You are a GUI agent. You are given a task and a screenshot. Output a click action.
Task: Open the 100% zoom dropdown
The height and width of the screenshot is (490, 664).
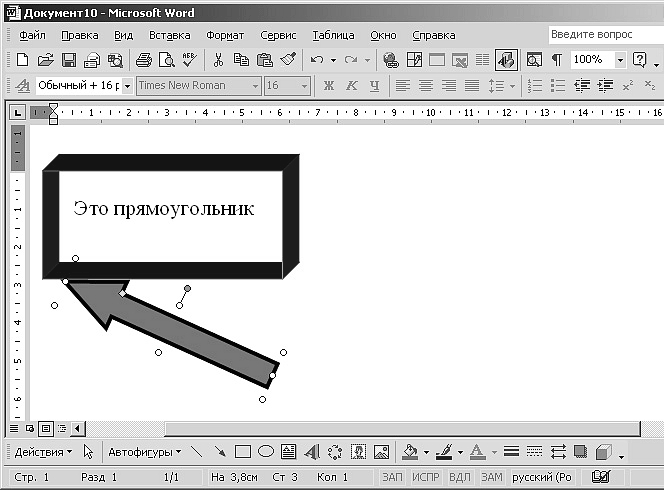coord(620,60)
